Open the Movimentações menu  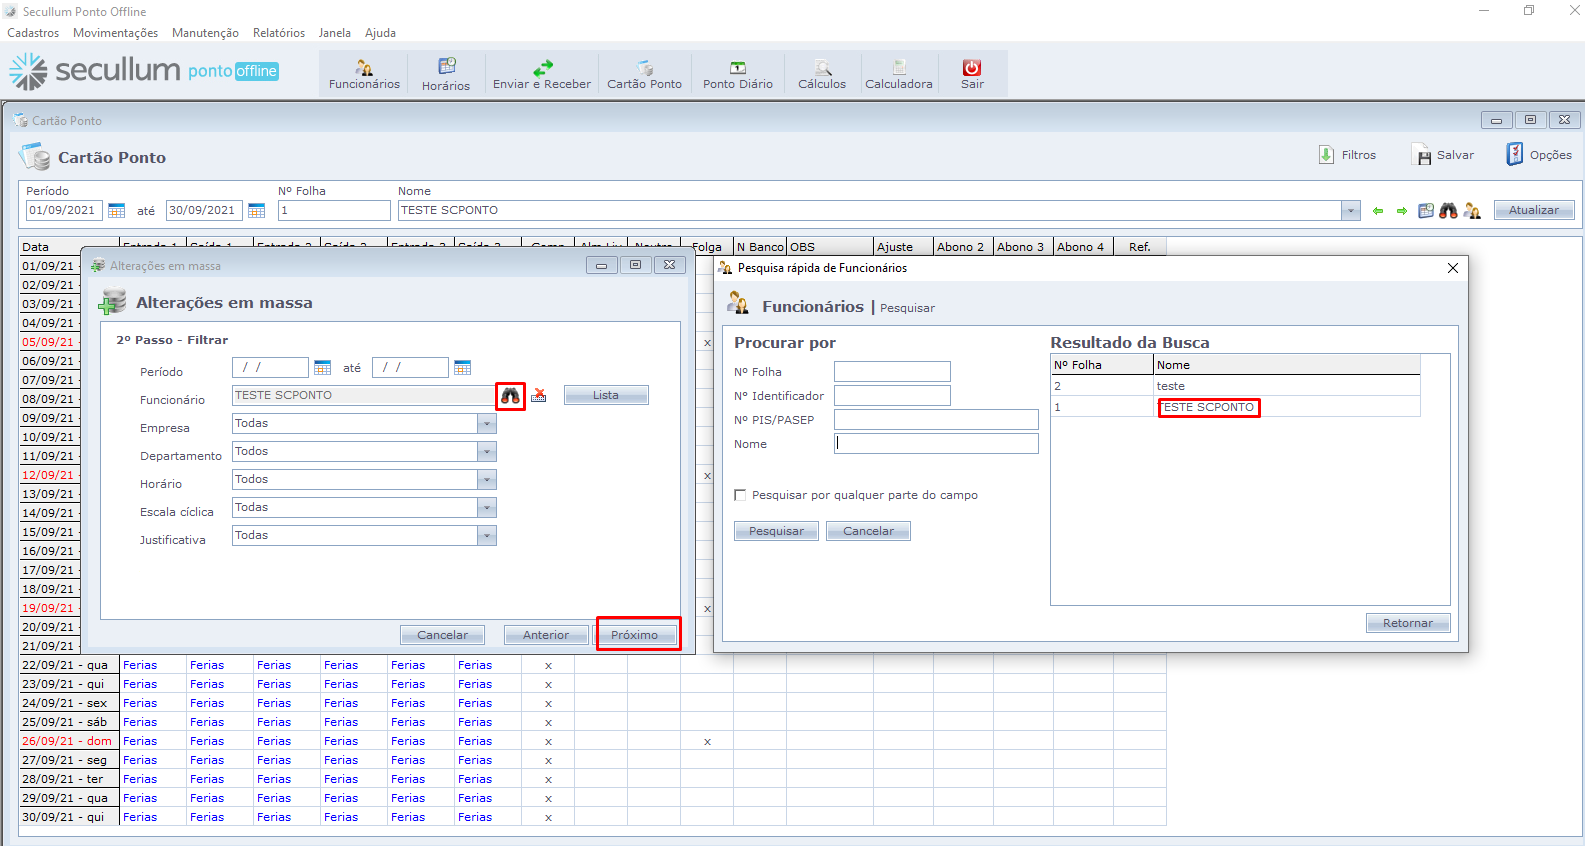115,33
